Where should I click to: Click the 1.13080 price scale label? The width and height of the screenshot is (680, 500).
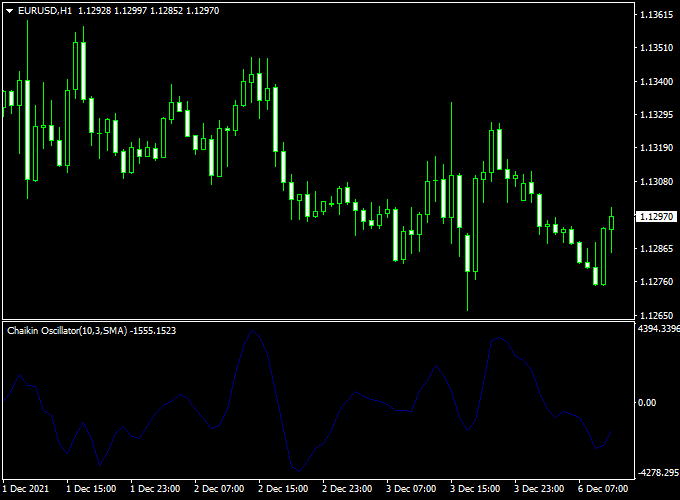click(657, 182)
